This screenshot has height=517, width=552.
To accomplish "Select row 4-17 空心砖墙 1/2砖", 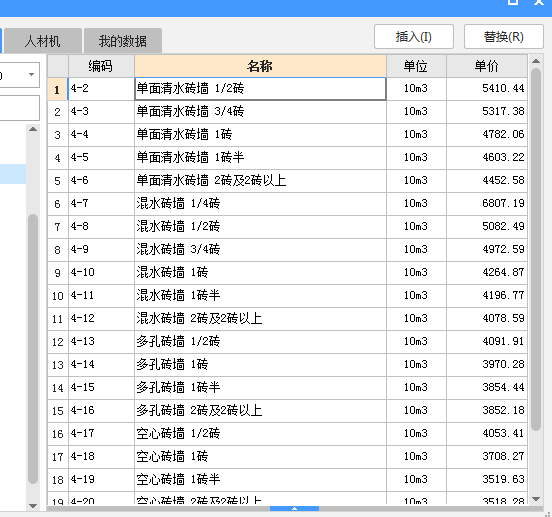I will pyautogui.click(x=287, y=433).
